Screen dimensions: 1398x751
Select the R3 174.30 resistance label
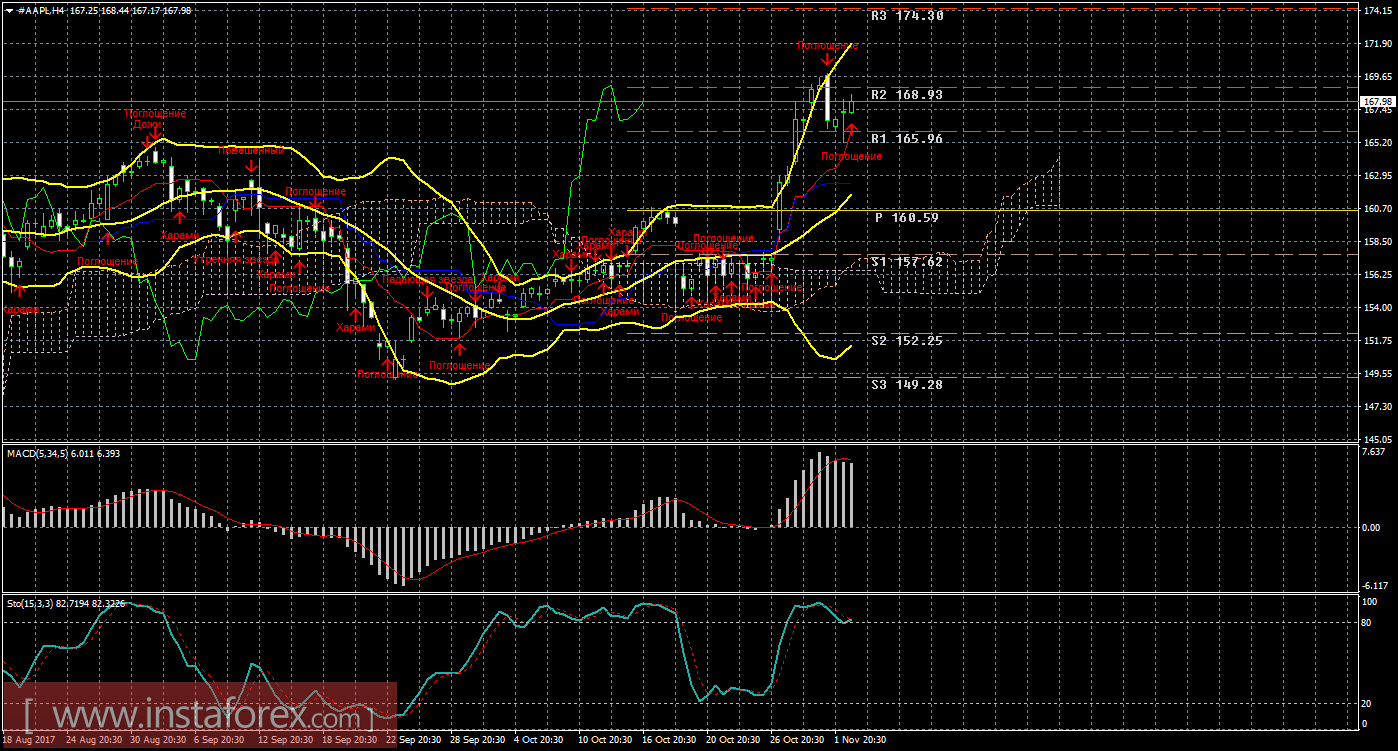[906, 16]
